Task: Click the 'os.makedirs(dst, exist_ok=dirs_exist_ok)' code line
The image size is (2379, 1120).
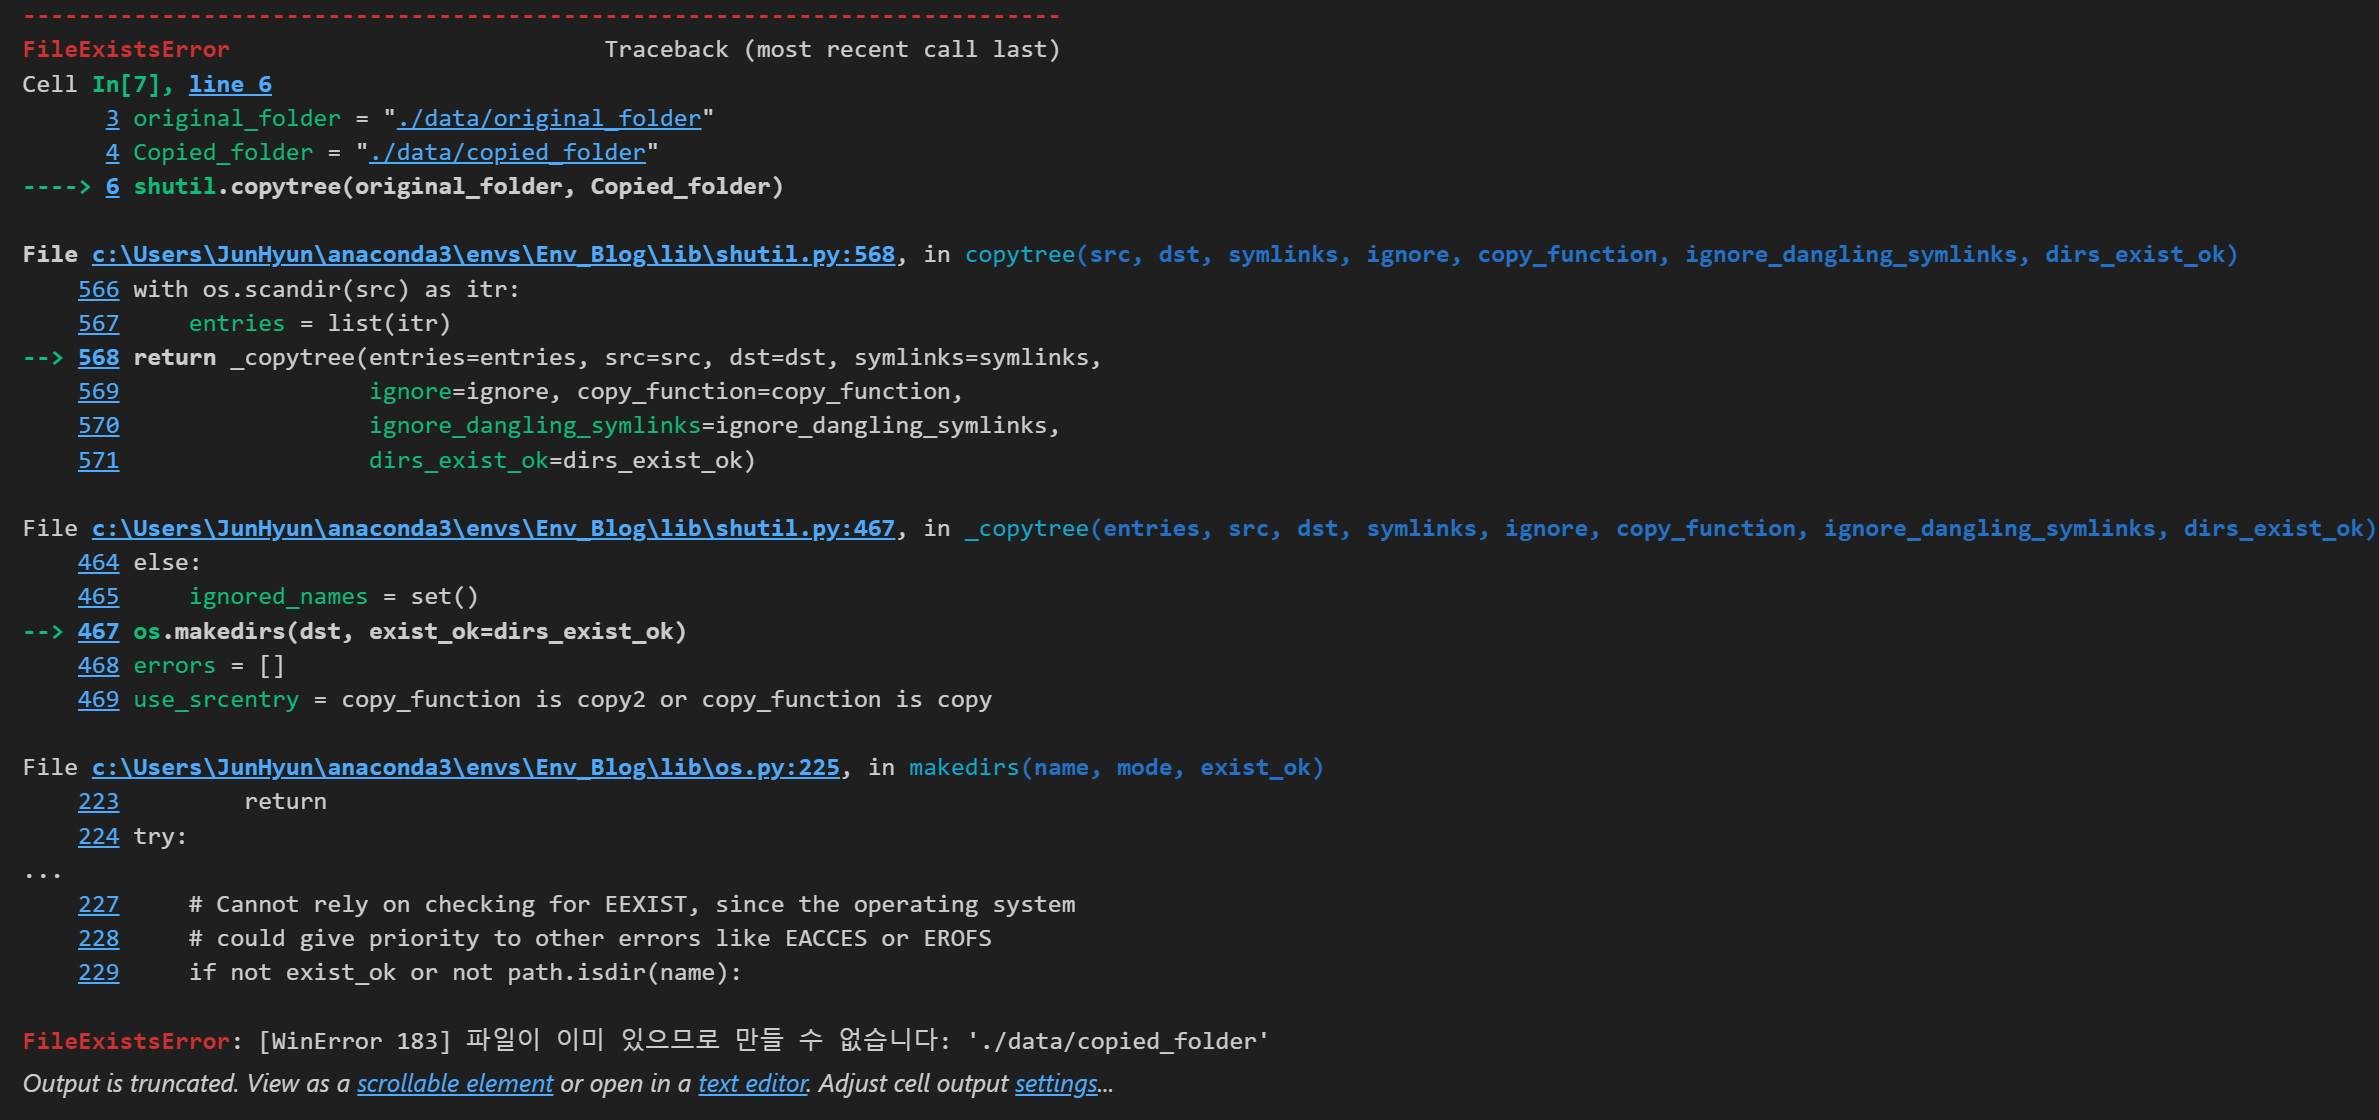Action: tap(410, 631)
